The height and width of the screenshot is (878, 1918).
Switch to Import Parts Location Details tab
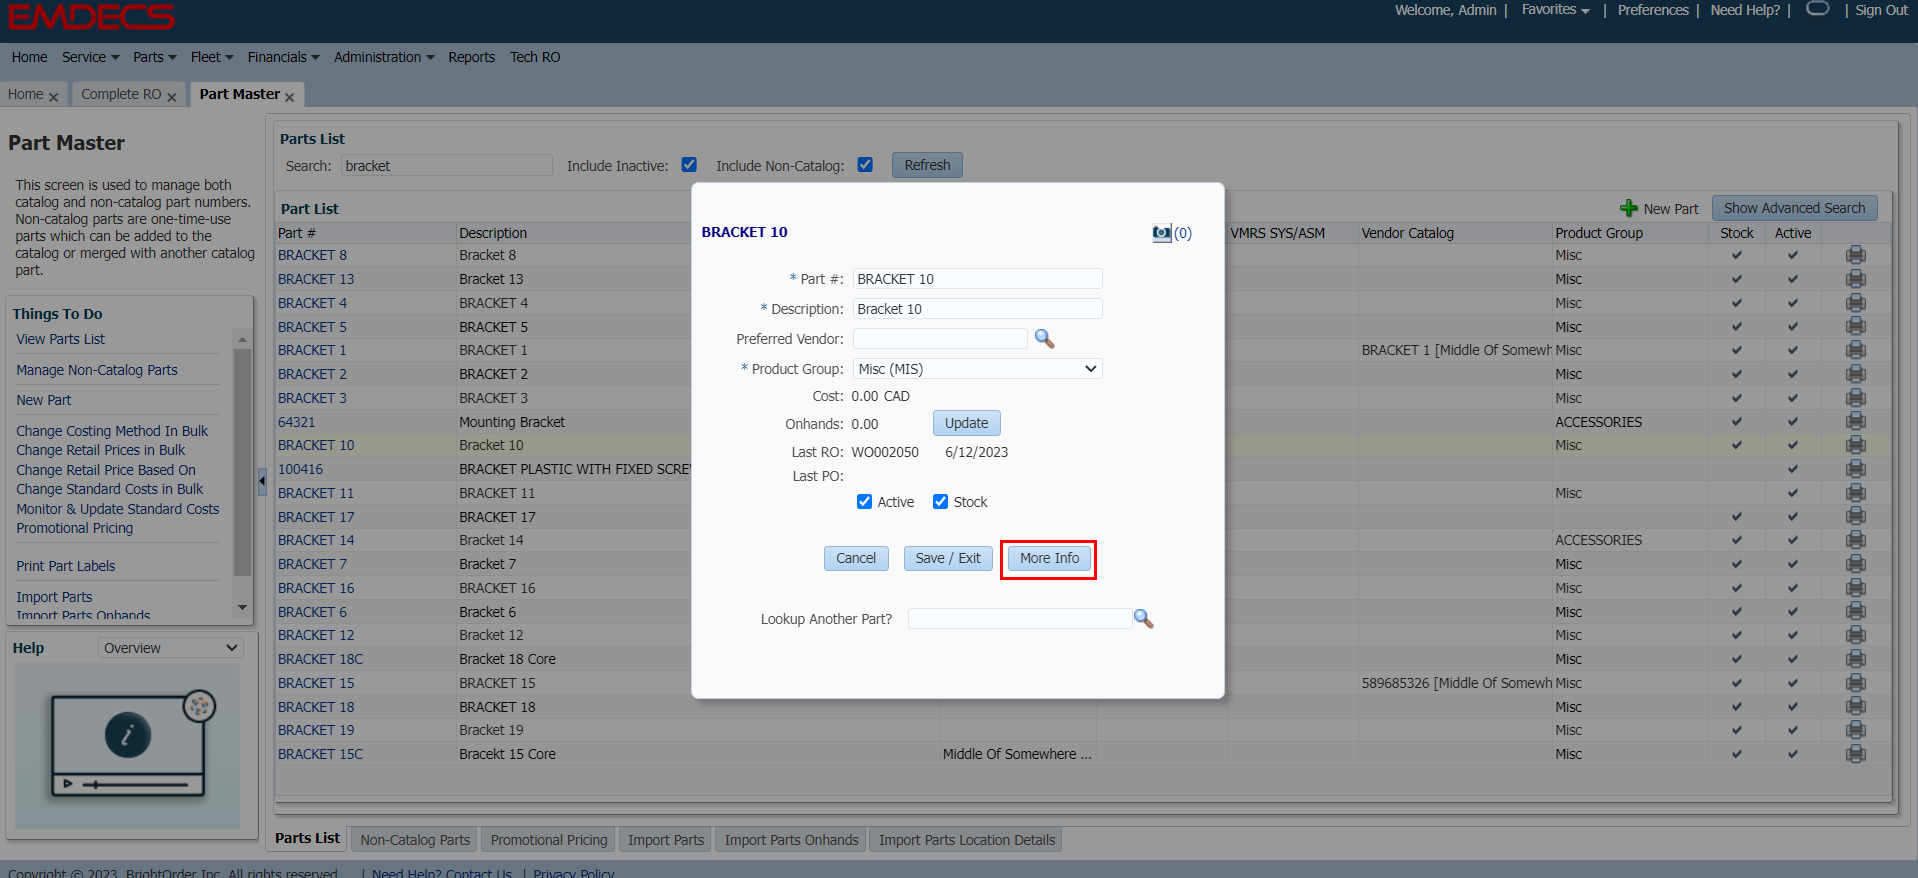pos(967,840)
